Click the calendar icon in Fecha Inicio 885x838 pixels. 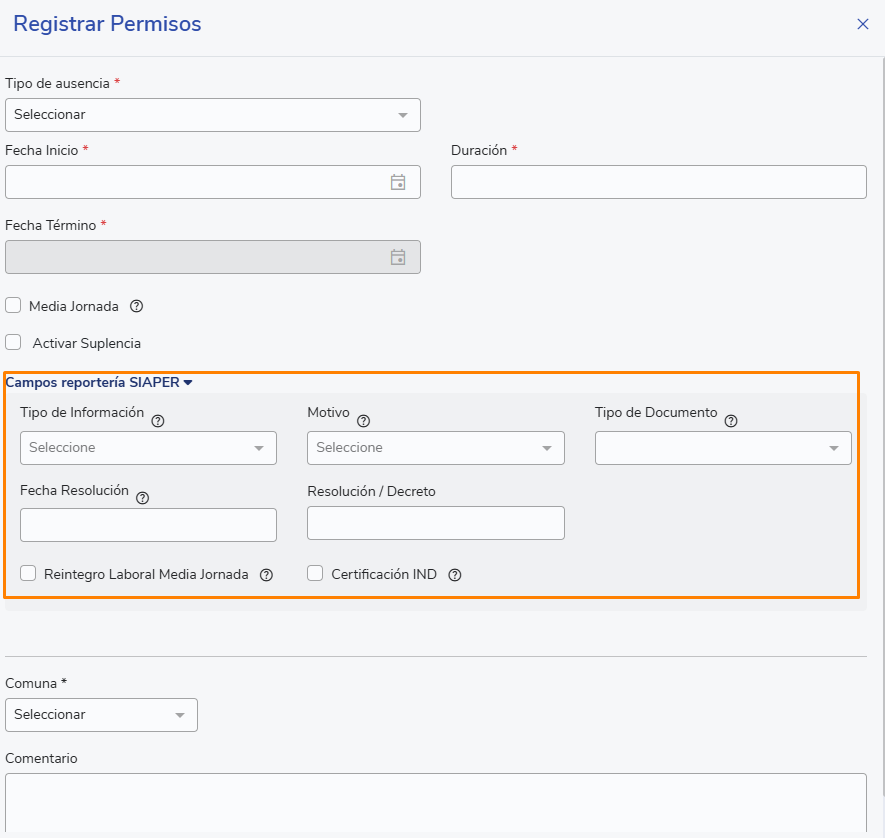pos(398,182)
